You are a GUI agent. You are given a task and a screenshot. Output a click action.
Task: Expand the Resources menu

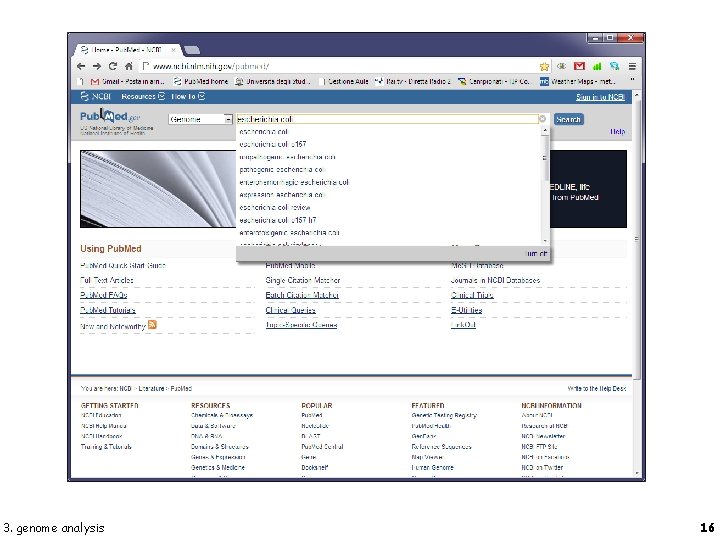coord(143,96)
